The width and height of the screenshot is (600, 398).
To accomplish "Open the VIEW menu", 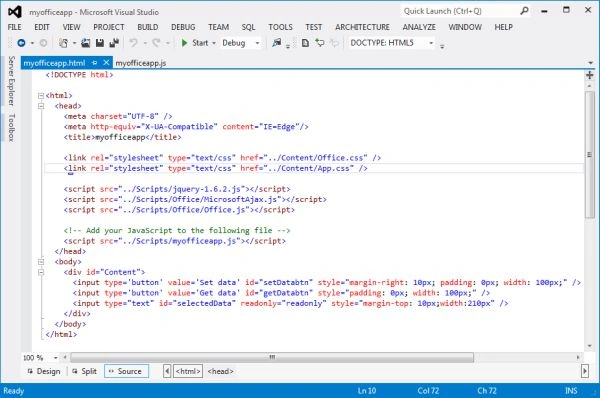I will pos(72,27).
